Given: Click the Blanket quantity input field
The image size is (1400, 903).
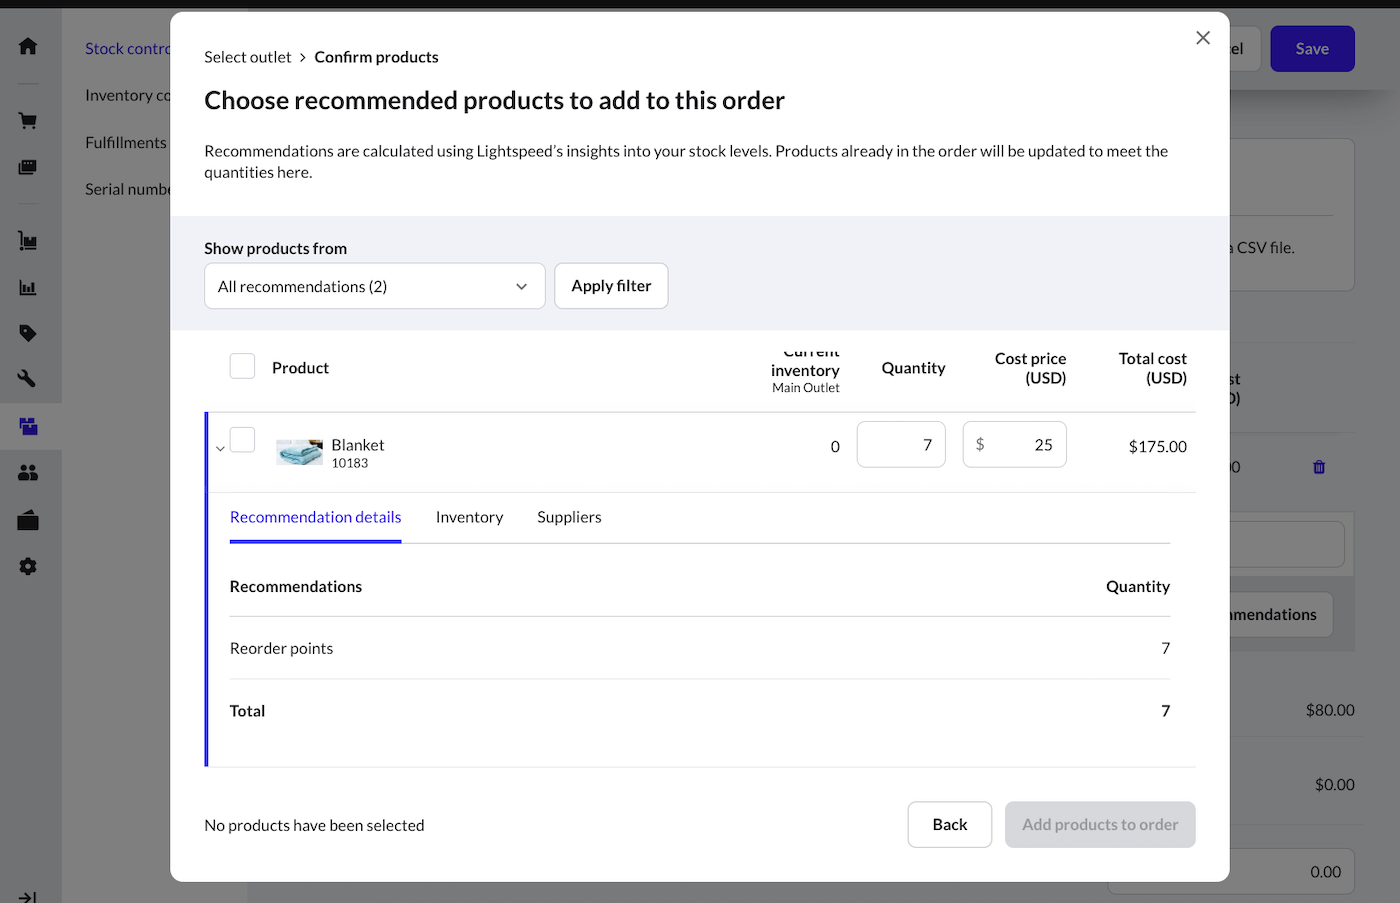Looking at the screenshot, I should [x=900, y=445].
